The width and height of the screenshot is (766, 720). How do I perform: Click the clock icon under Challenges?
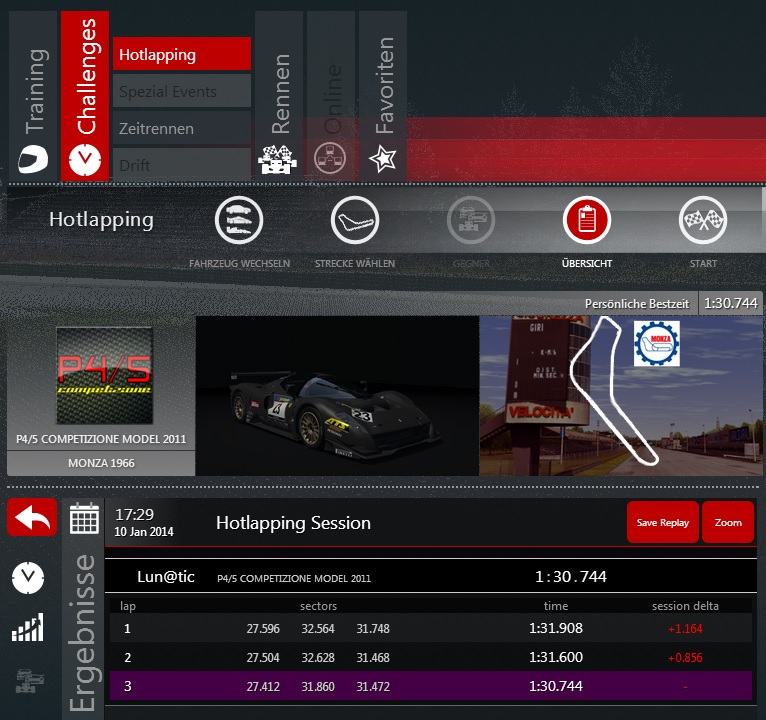click(85, 160)
